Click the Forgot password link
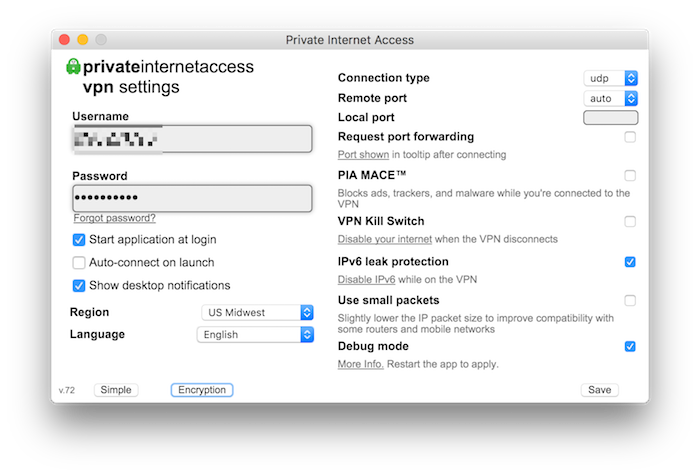This screenshot has height=476, width=700. point(114,218)
